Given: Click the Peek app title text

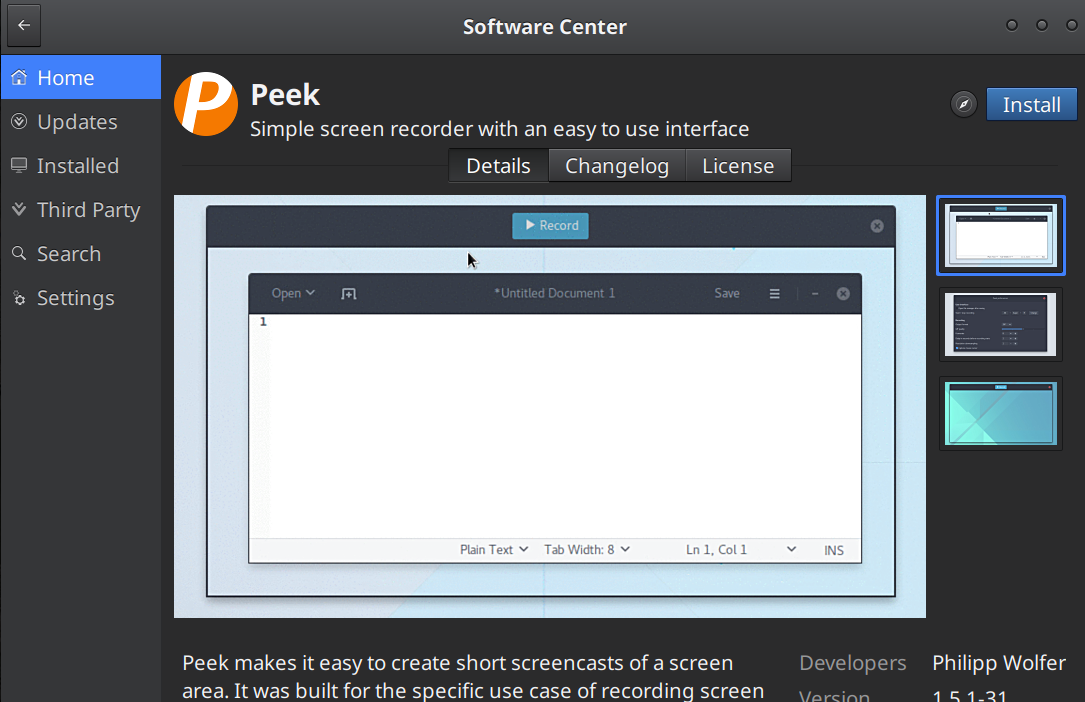Looking at the screenshot, I should pyautogui.click(x=285, y=95).
